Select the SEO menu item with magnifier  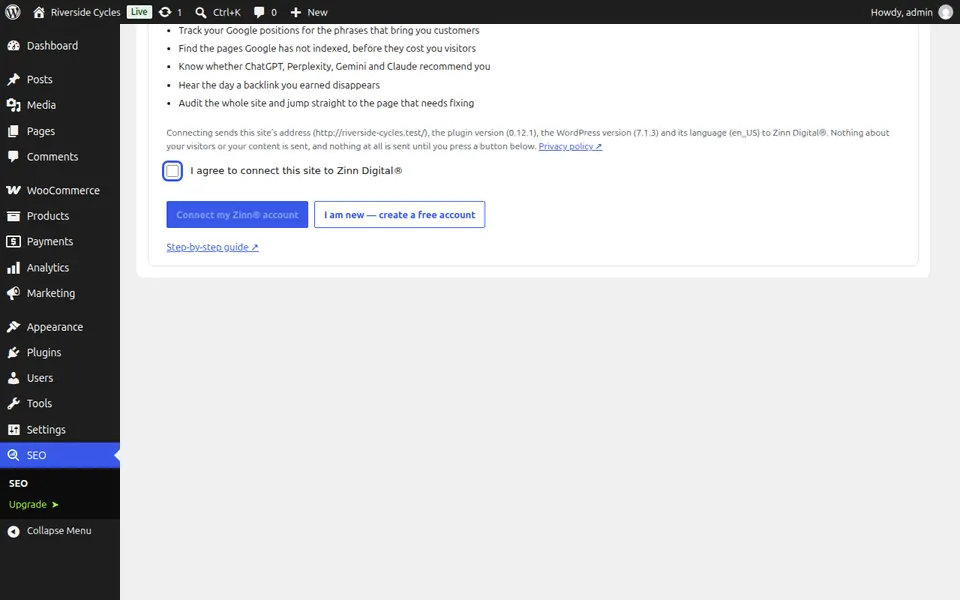point(60,456)
